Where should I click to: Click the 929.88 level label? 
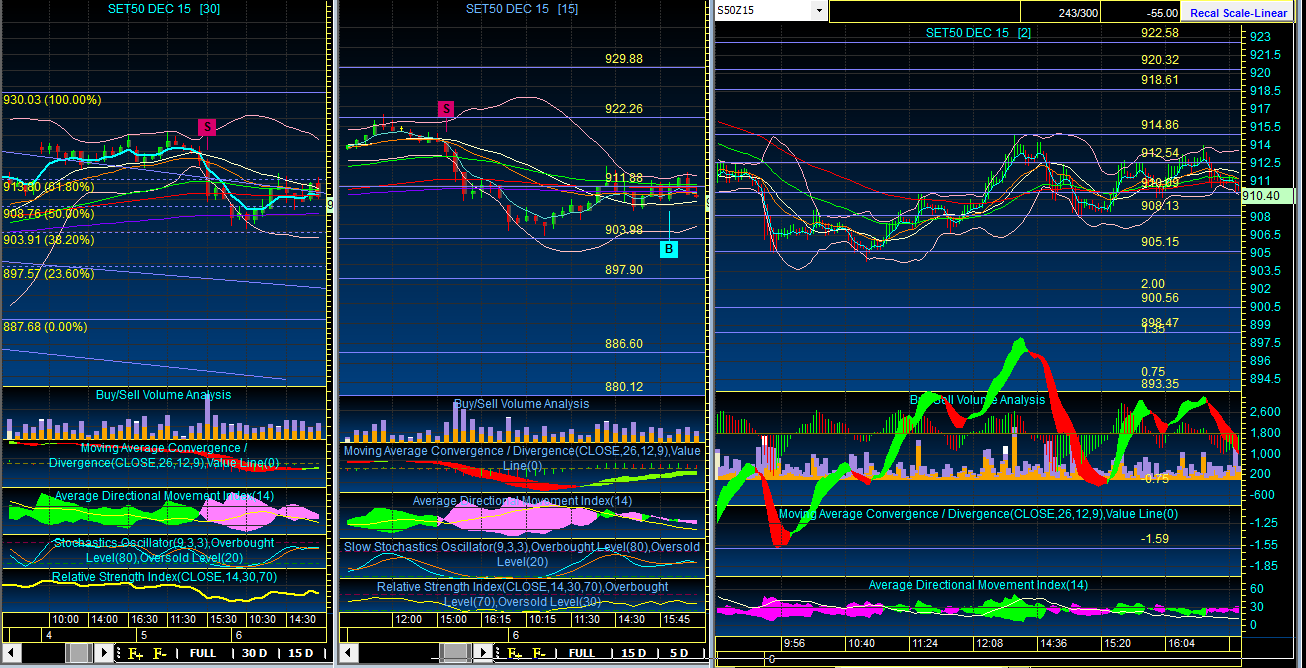(624, 59)
